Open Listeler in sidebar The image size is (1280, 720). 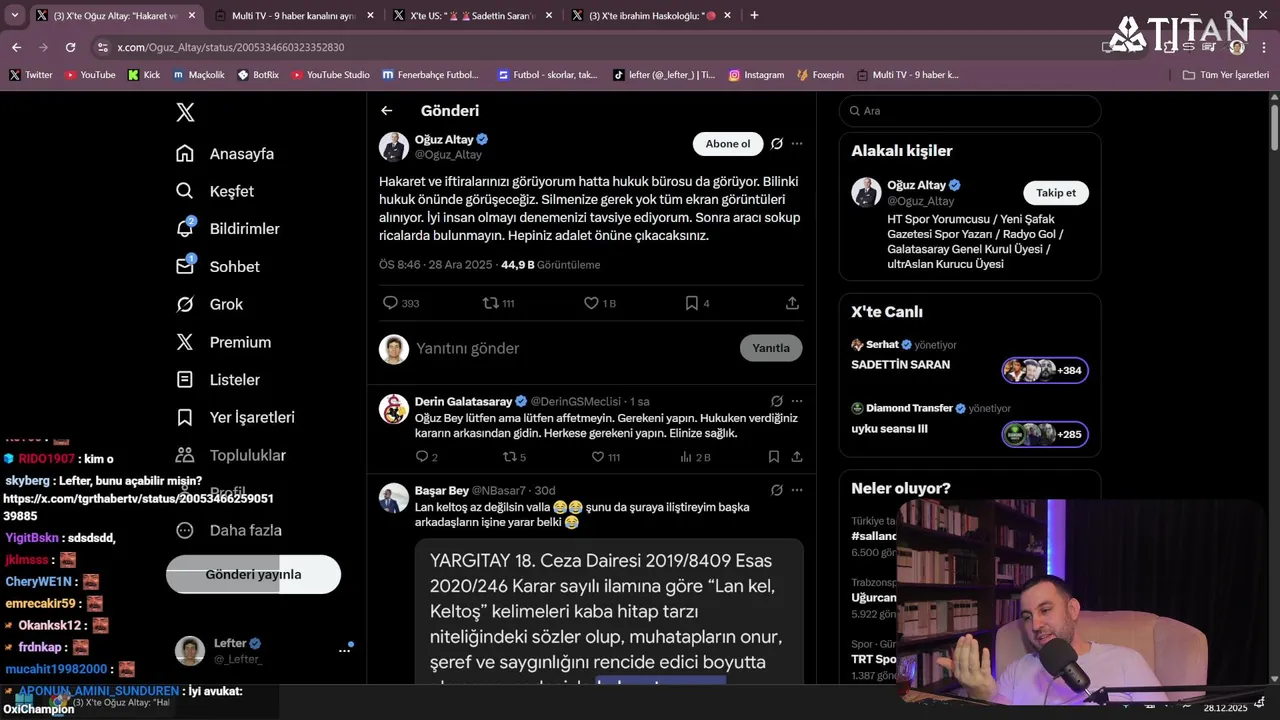click(218, 380)
